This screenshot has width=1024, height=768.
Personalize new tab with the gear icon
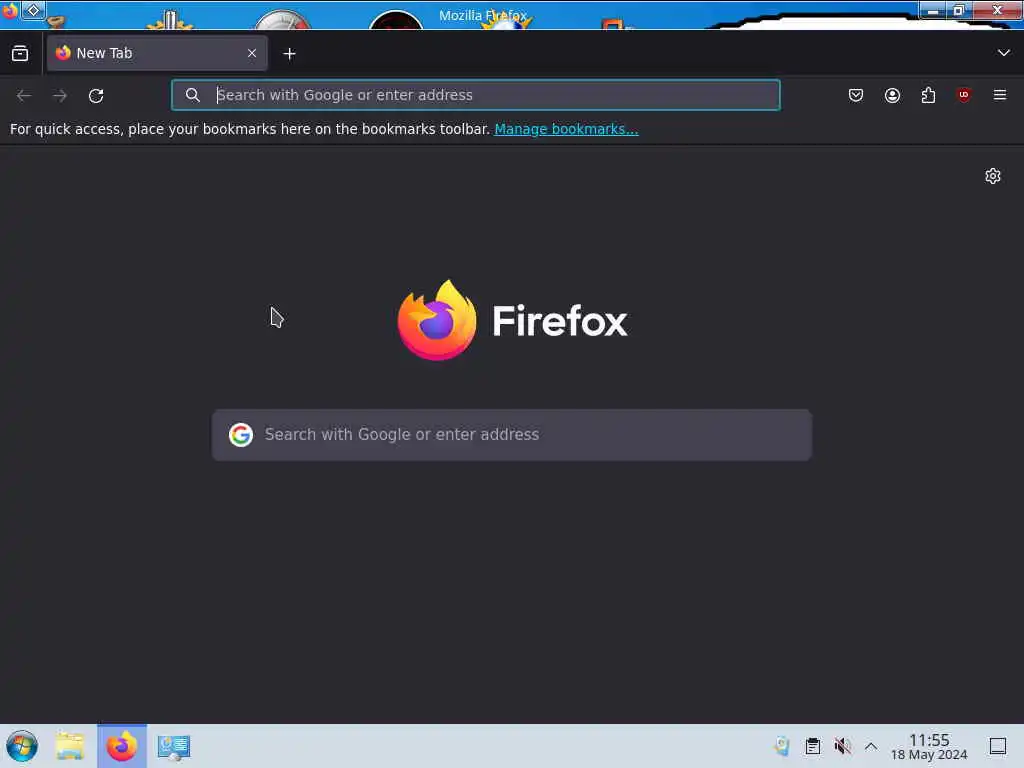pyautogui.click(x=993, y=176)
